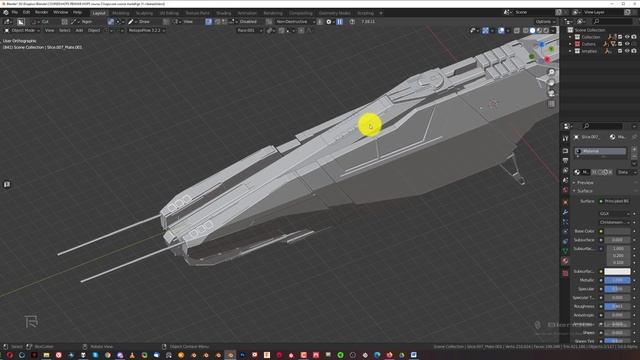Click the properties search field

tap(603, 126)
